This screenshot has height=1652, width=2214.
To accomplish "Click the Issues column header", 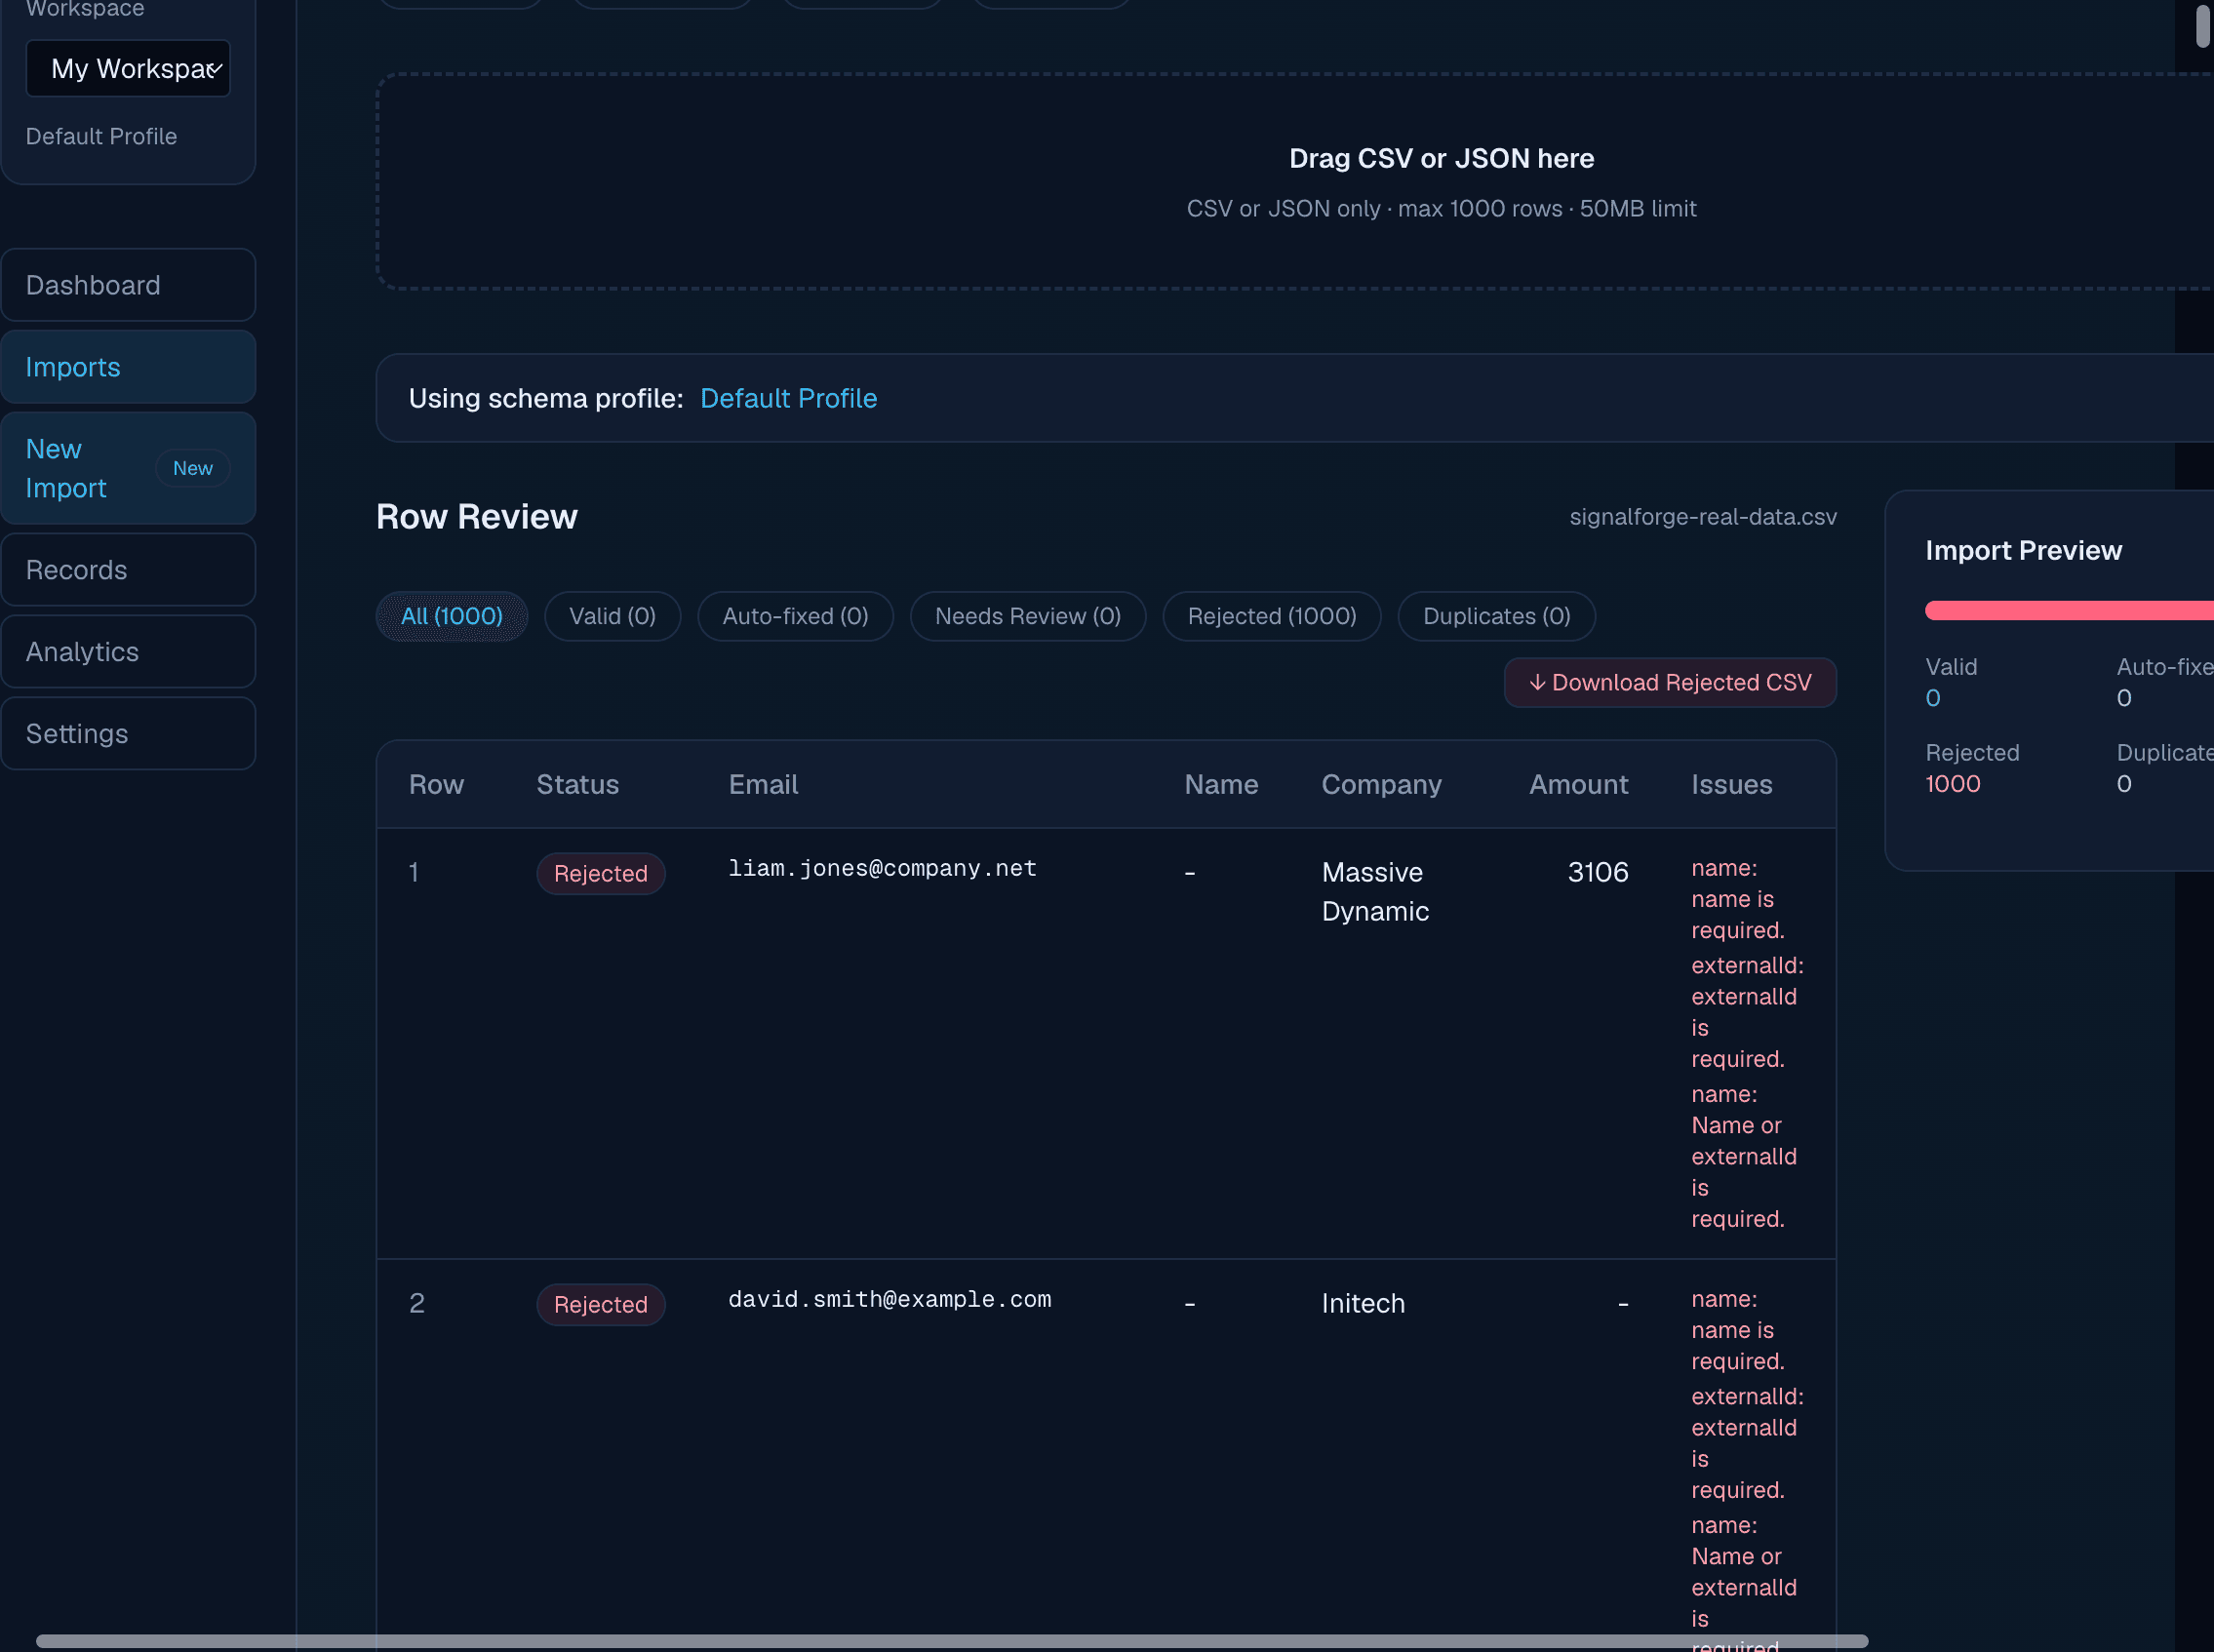I will [x=1731, y=785].
